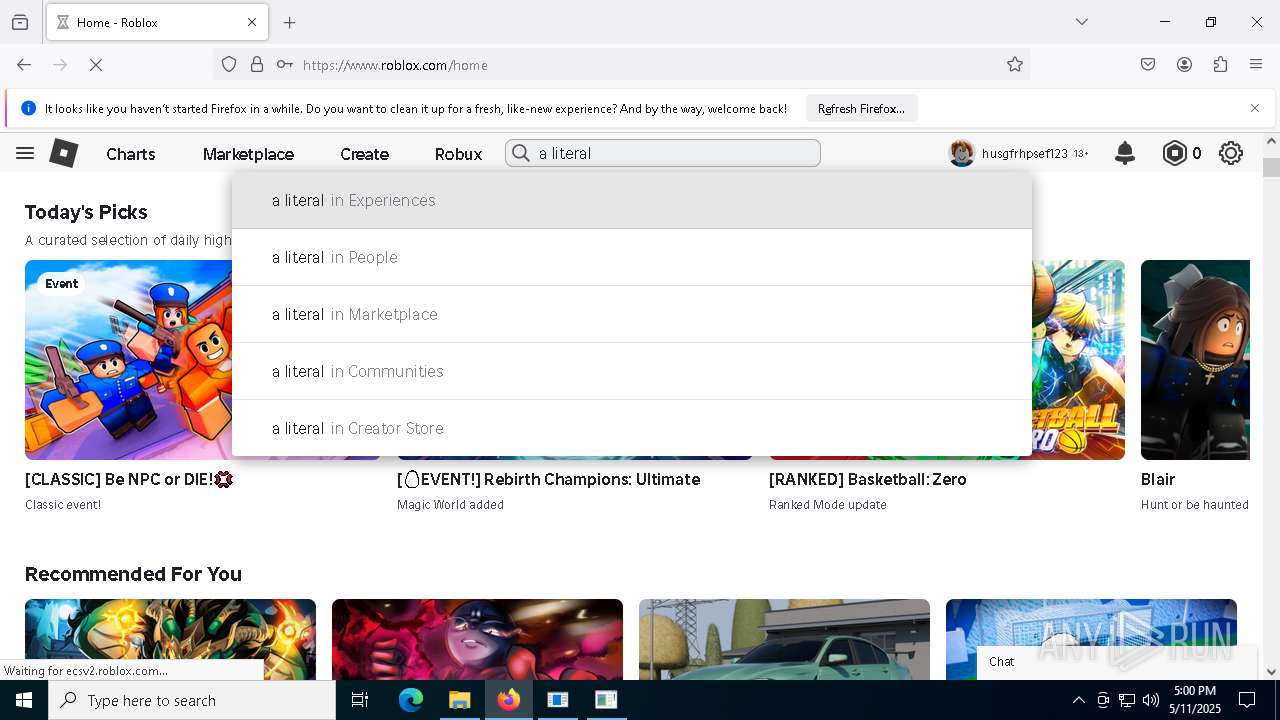Click the Firefox address bar URL
Viewport: 1280px width, 720px height.
[395, 65]
